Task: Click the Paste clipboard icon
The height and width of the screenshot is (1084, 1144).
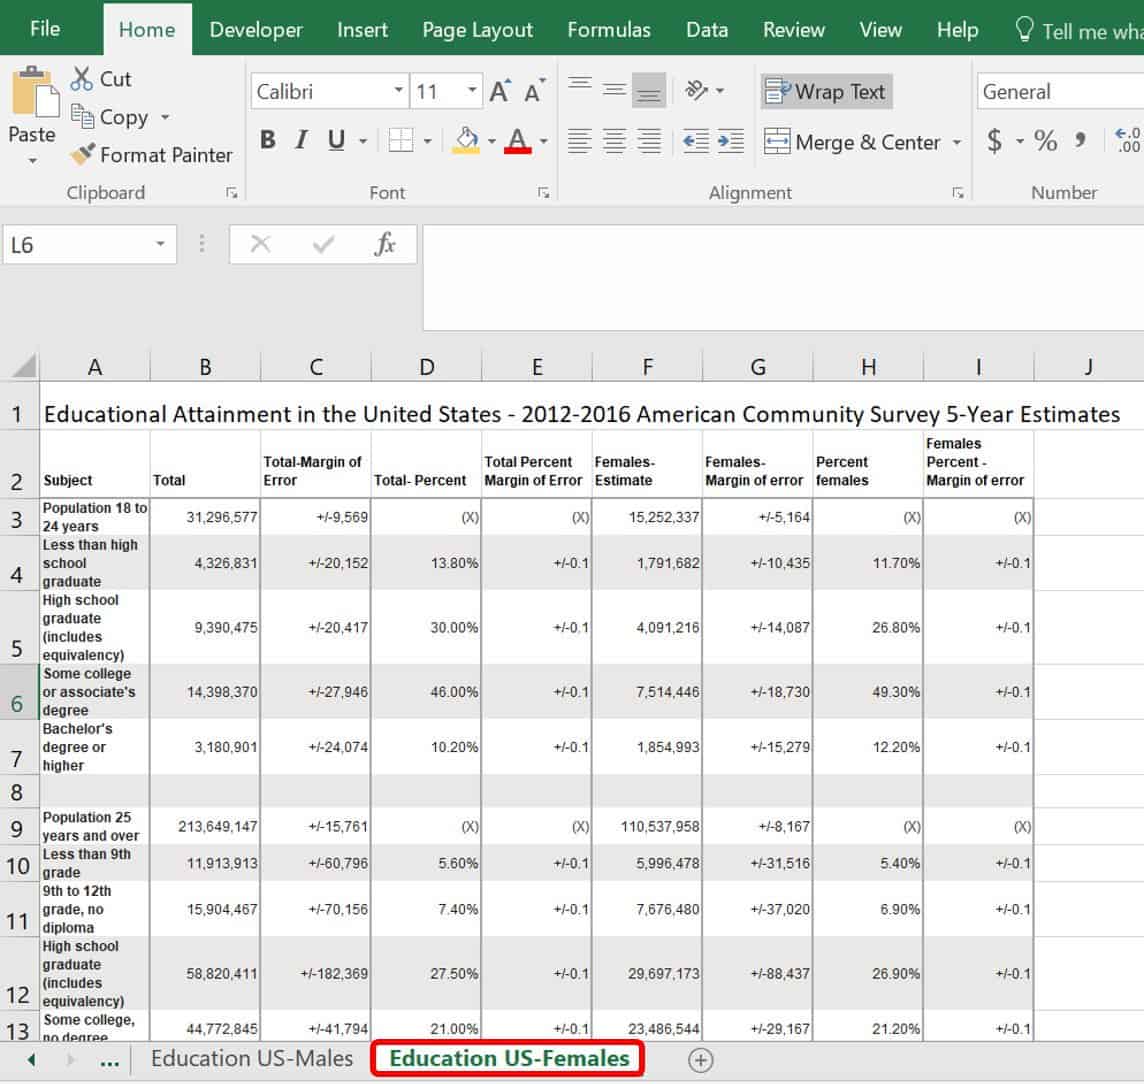Action: tap(34, 92)
